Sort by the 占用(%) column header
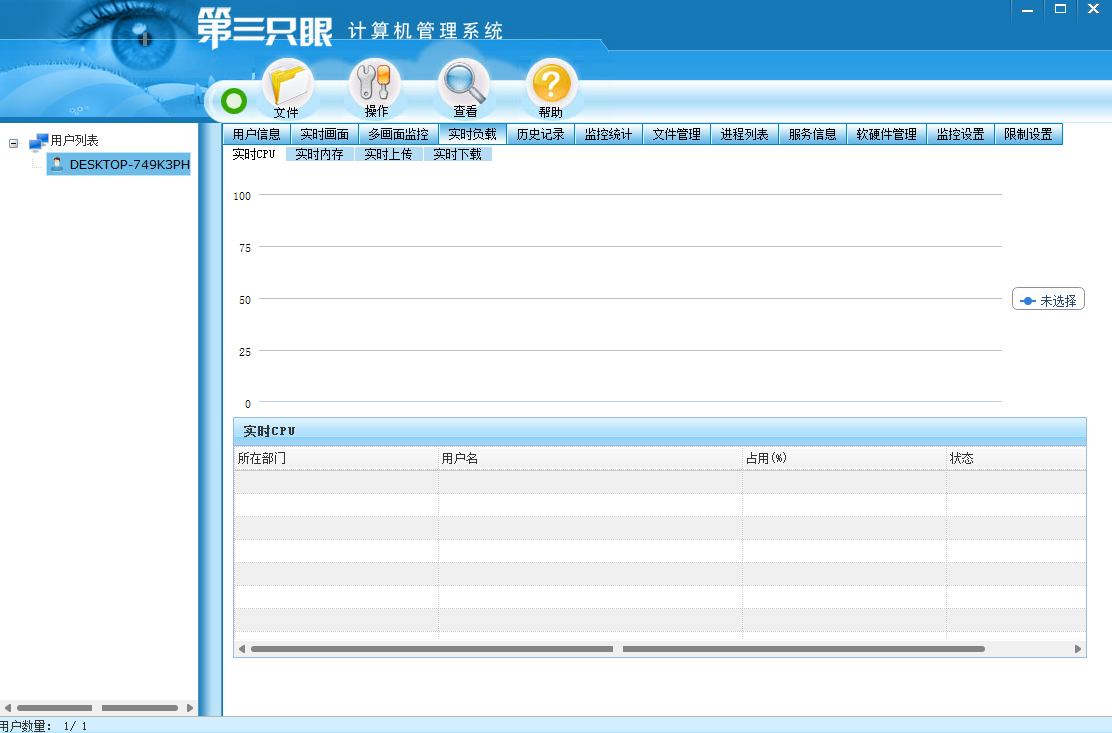 tap(766, 458)
